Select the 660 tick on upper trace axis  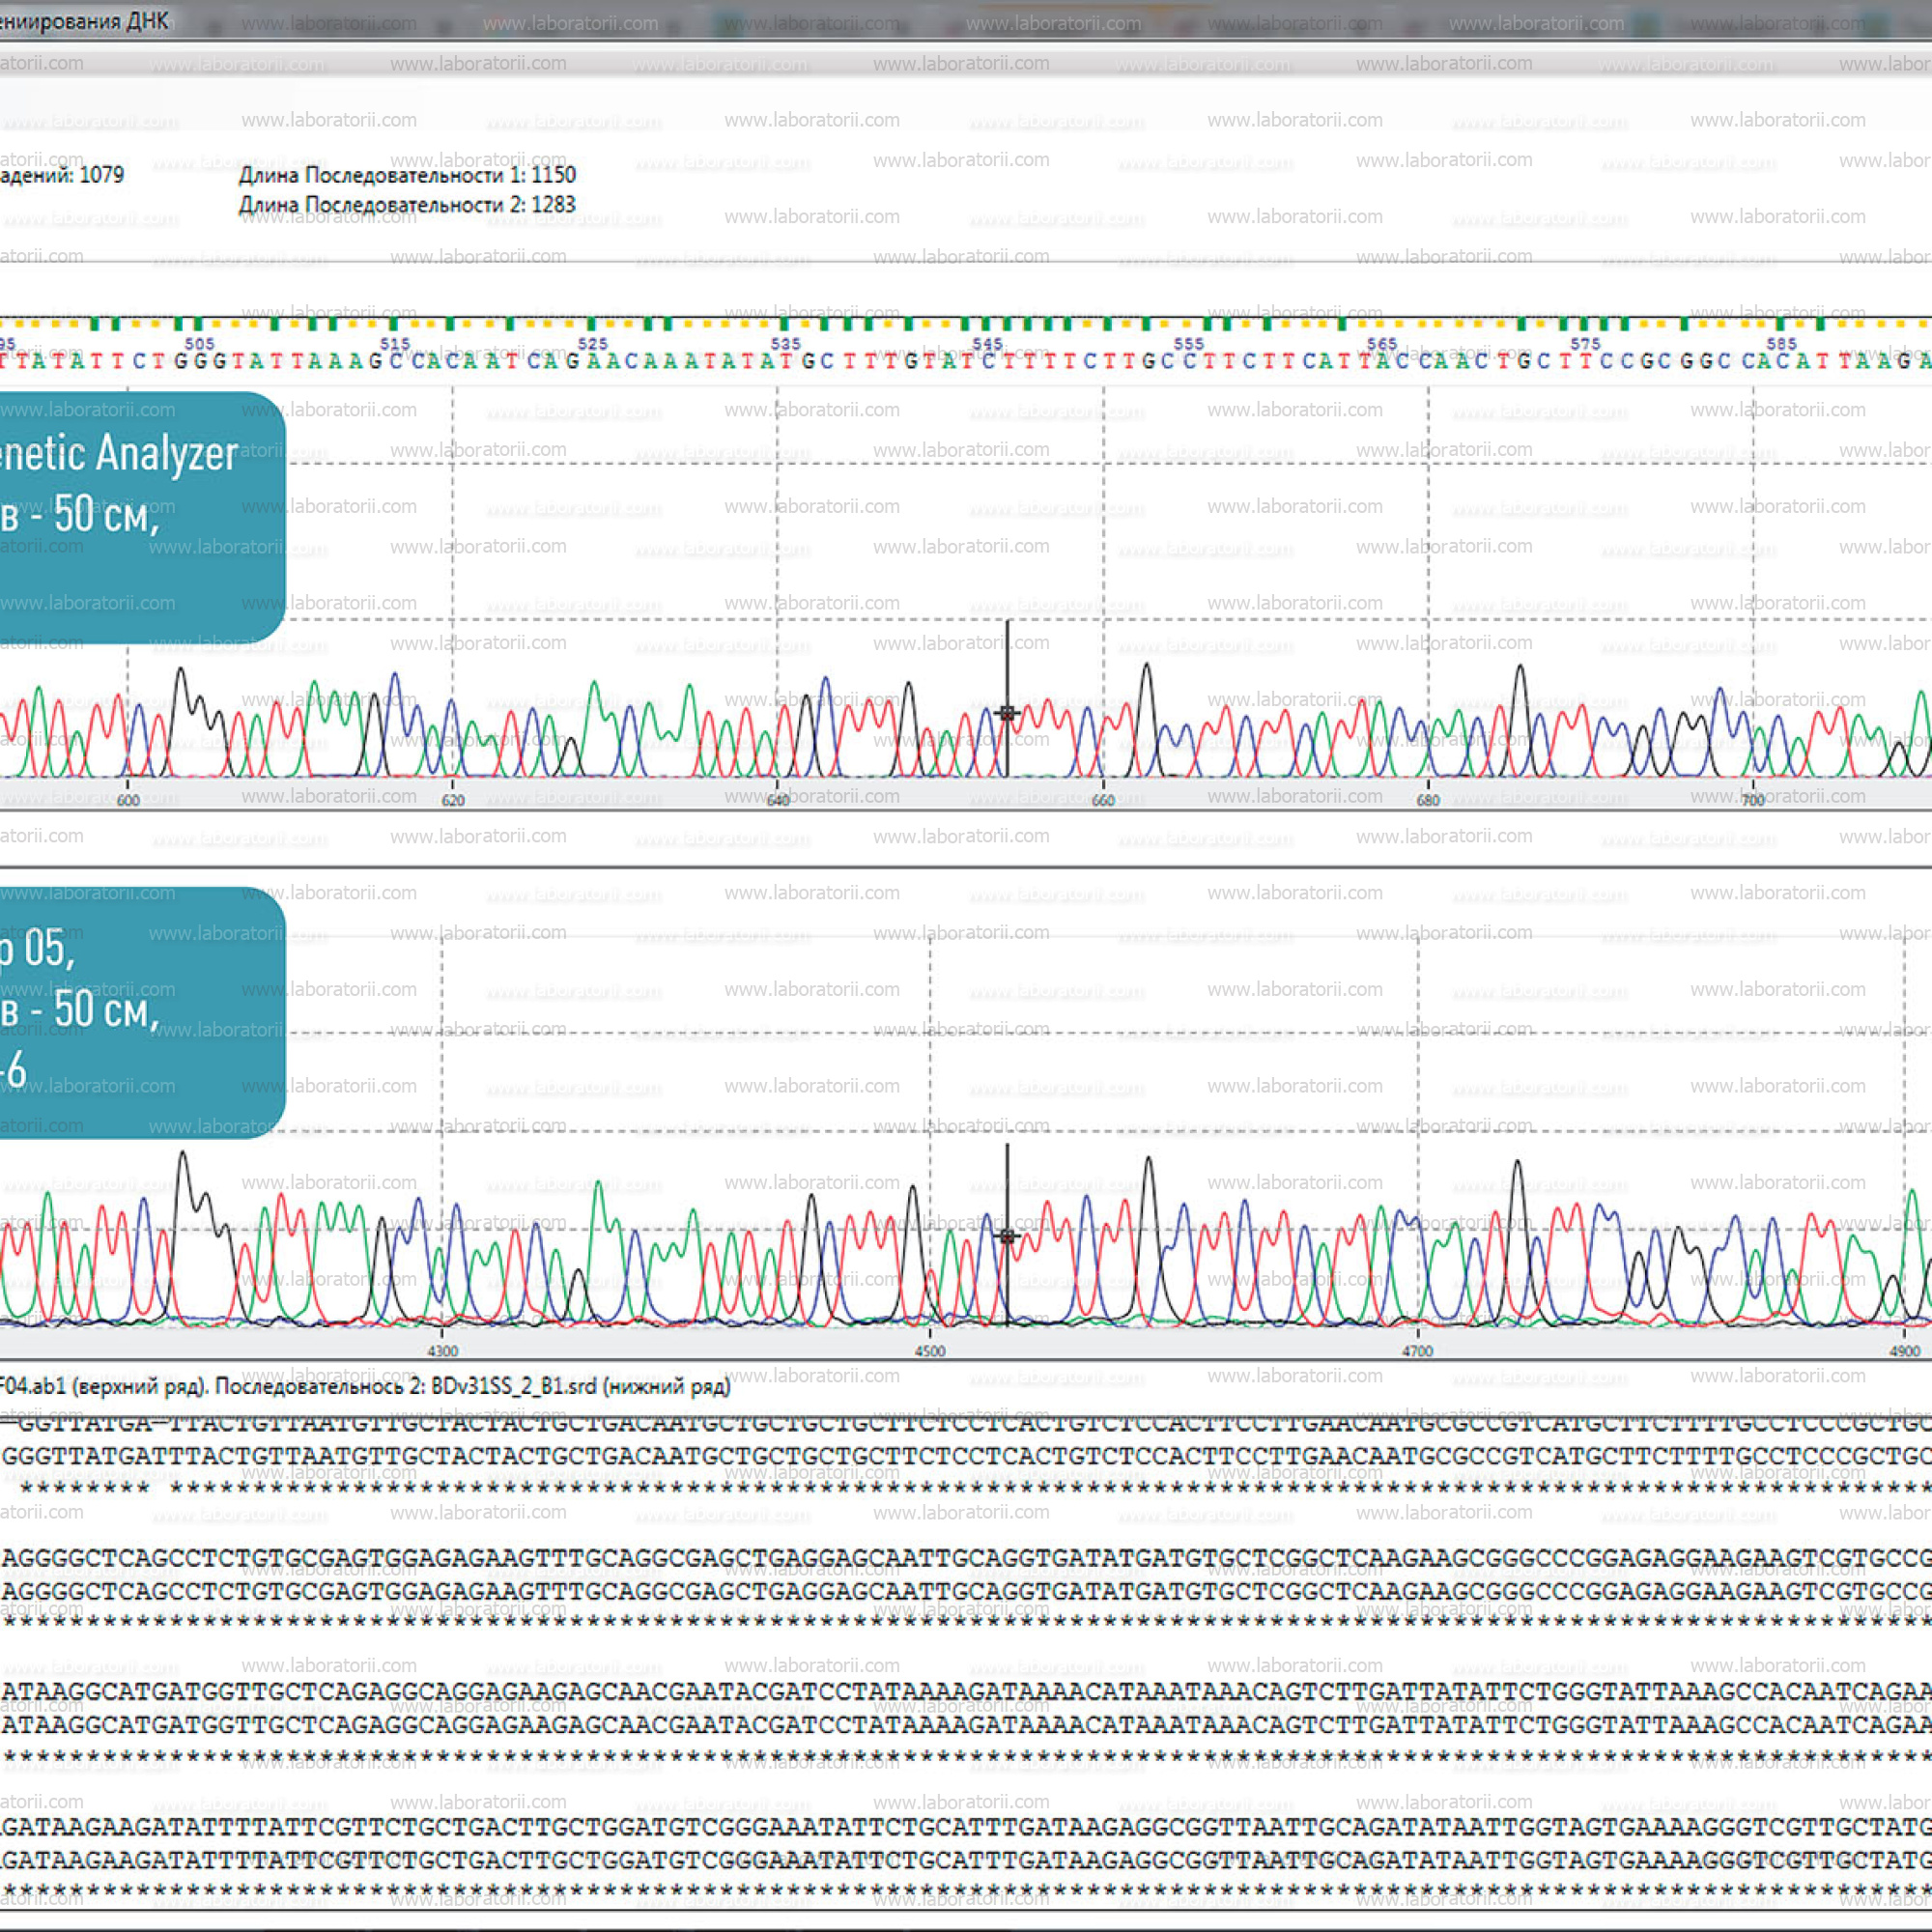coord(1103,800)
